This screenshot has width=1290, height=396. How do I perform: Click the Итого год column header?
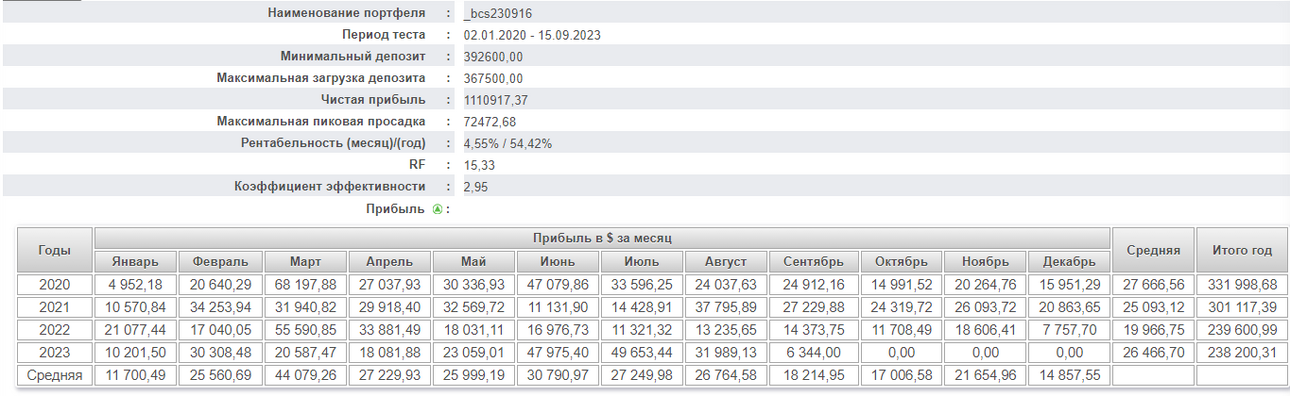coord(1241,250)
